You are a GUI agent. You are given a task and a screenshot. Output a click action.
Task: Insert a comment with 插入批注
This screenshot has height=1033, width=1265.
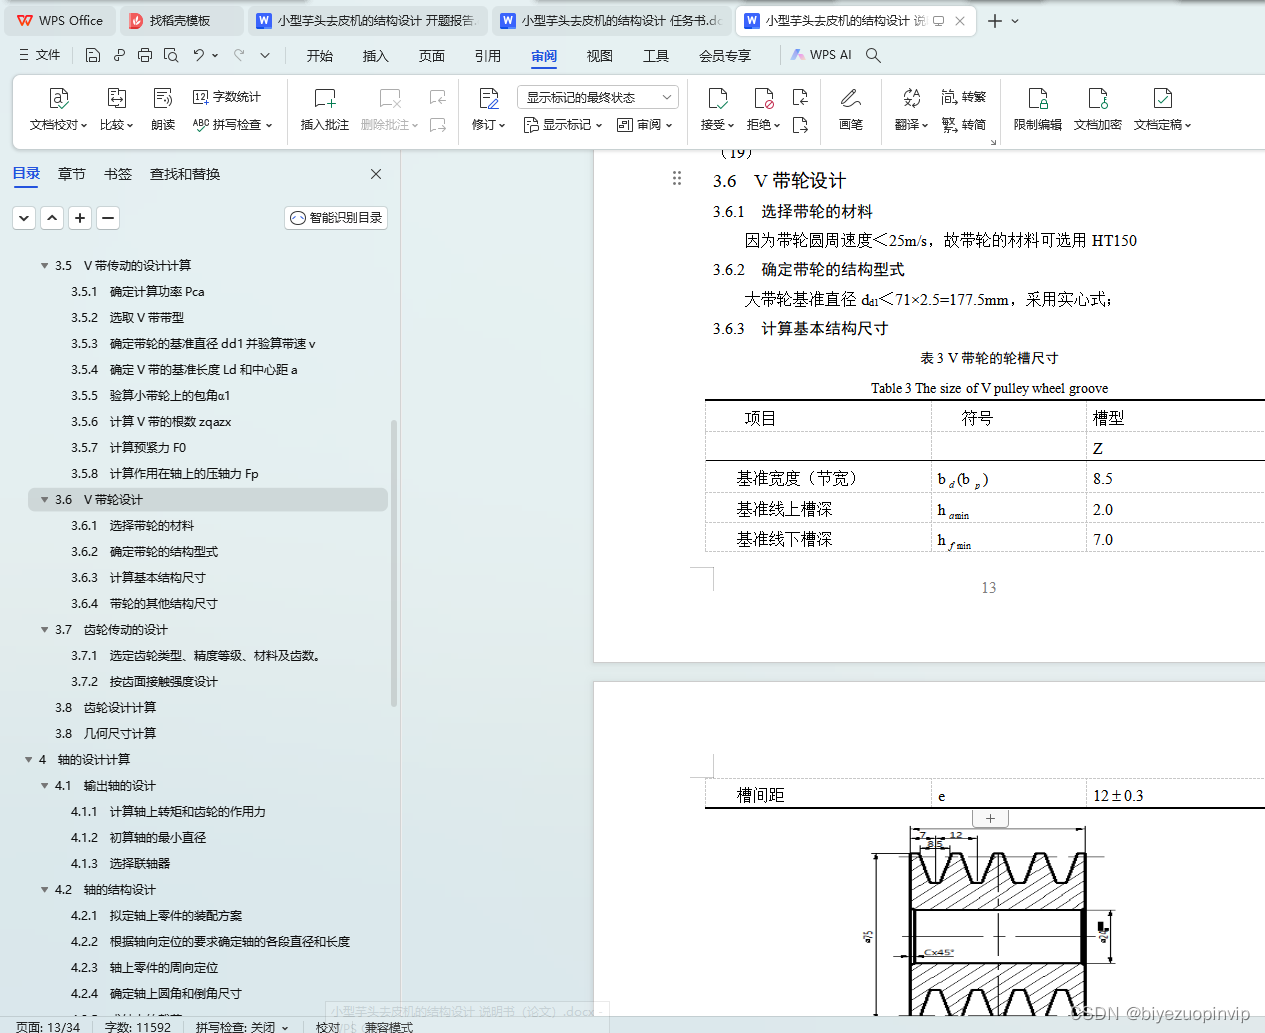pos(325,110)
